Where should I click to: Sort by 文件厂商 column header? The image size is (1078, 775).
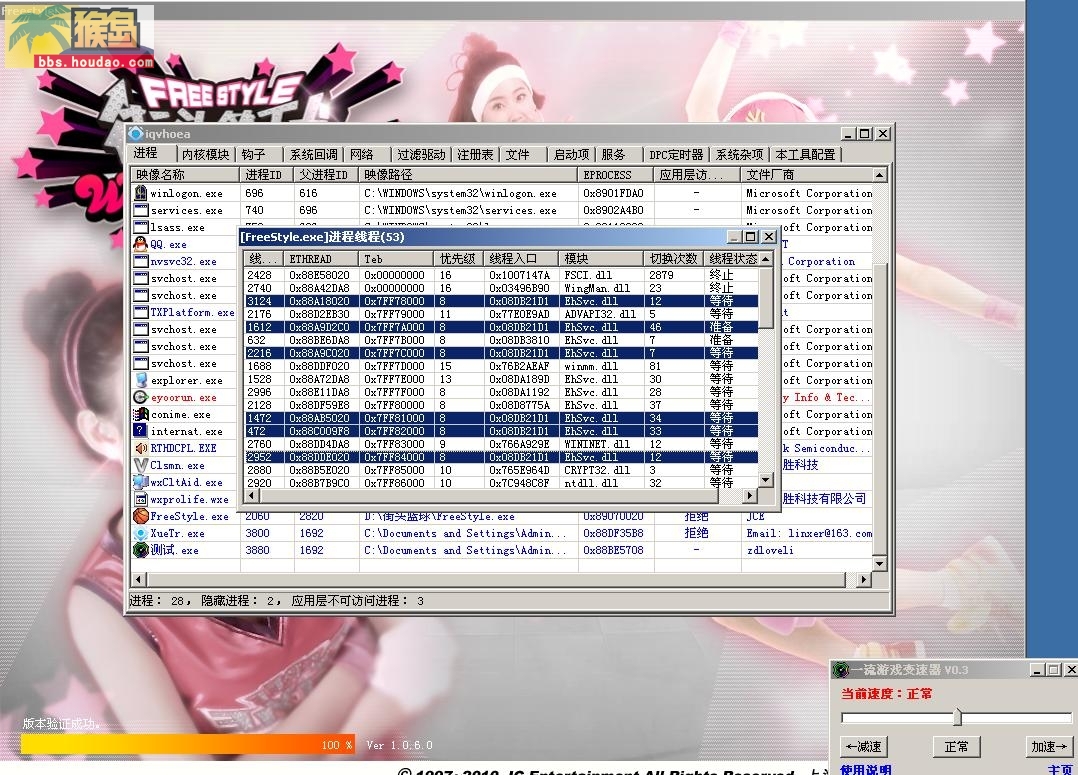pos(806,175)
